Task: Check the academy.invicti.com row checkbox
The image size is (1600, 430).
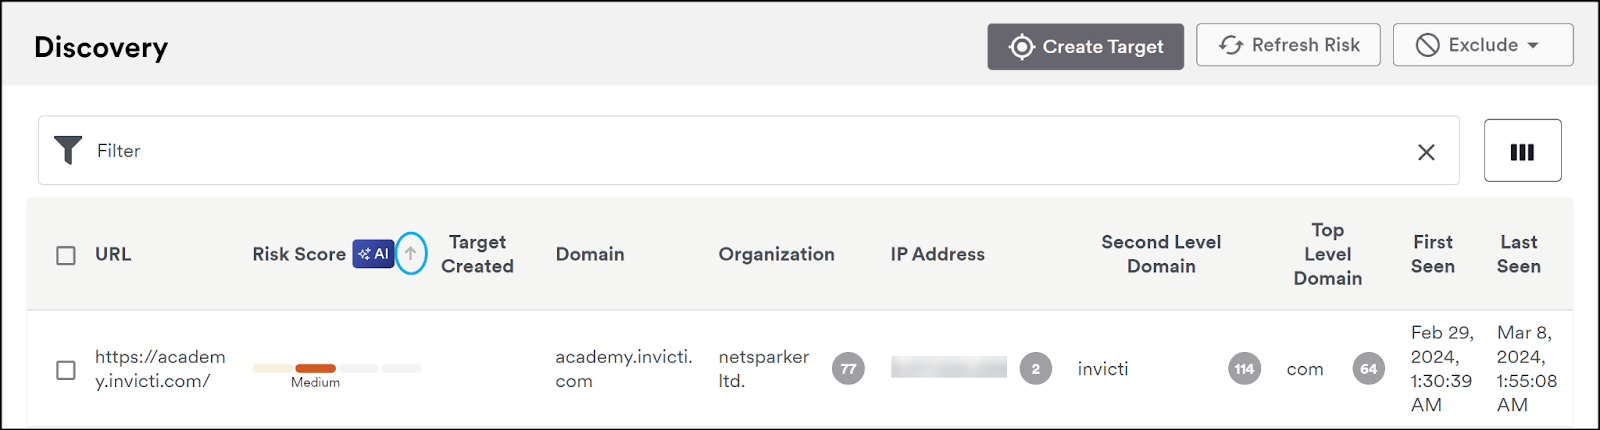Action: tap(66, 370)
